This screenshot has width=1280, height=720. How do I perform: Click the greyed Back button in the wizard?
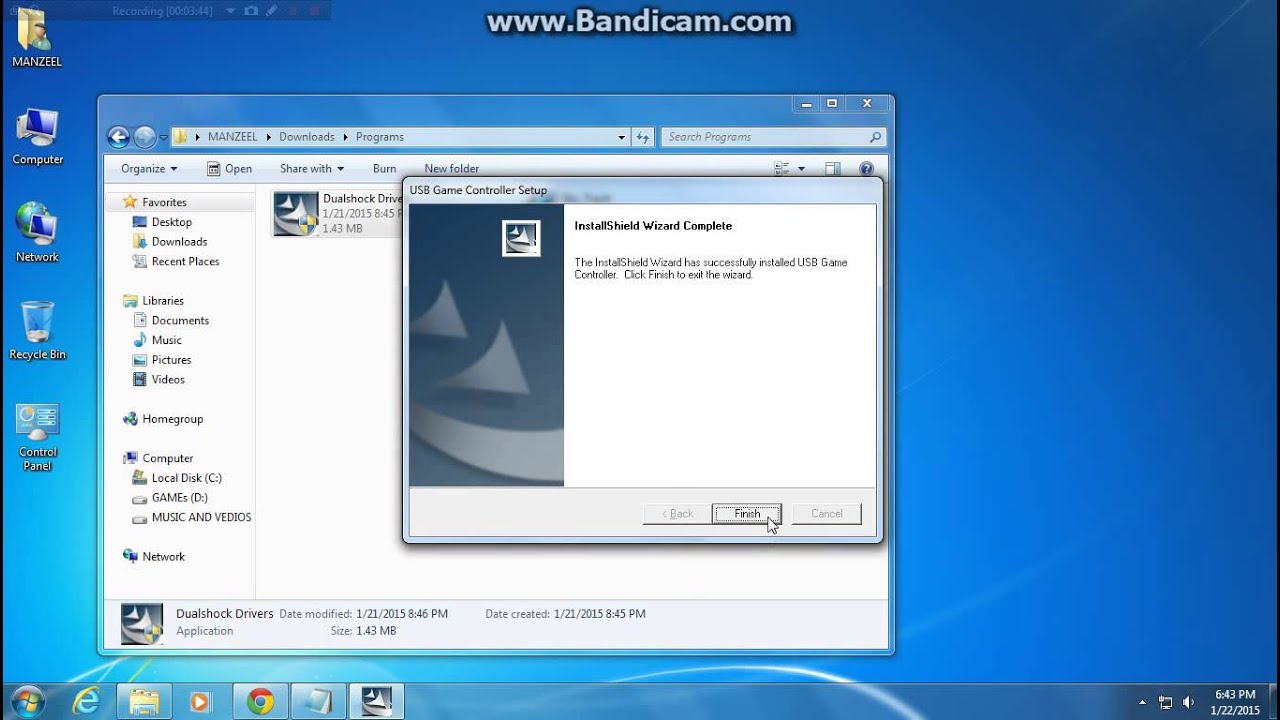(677, 513)
